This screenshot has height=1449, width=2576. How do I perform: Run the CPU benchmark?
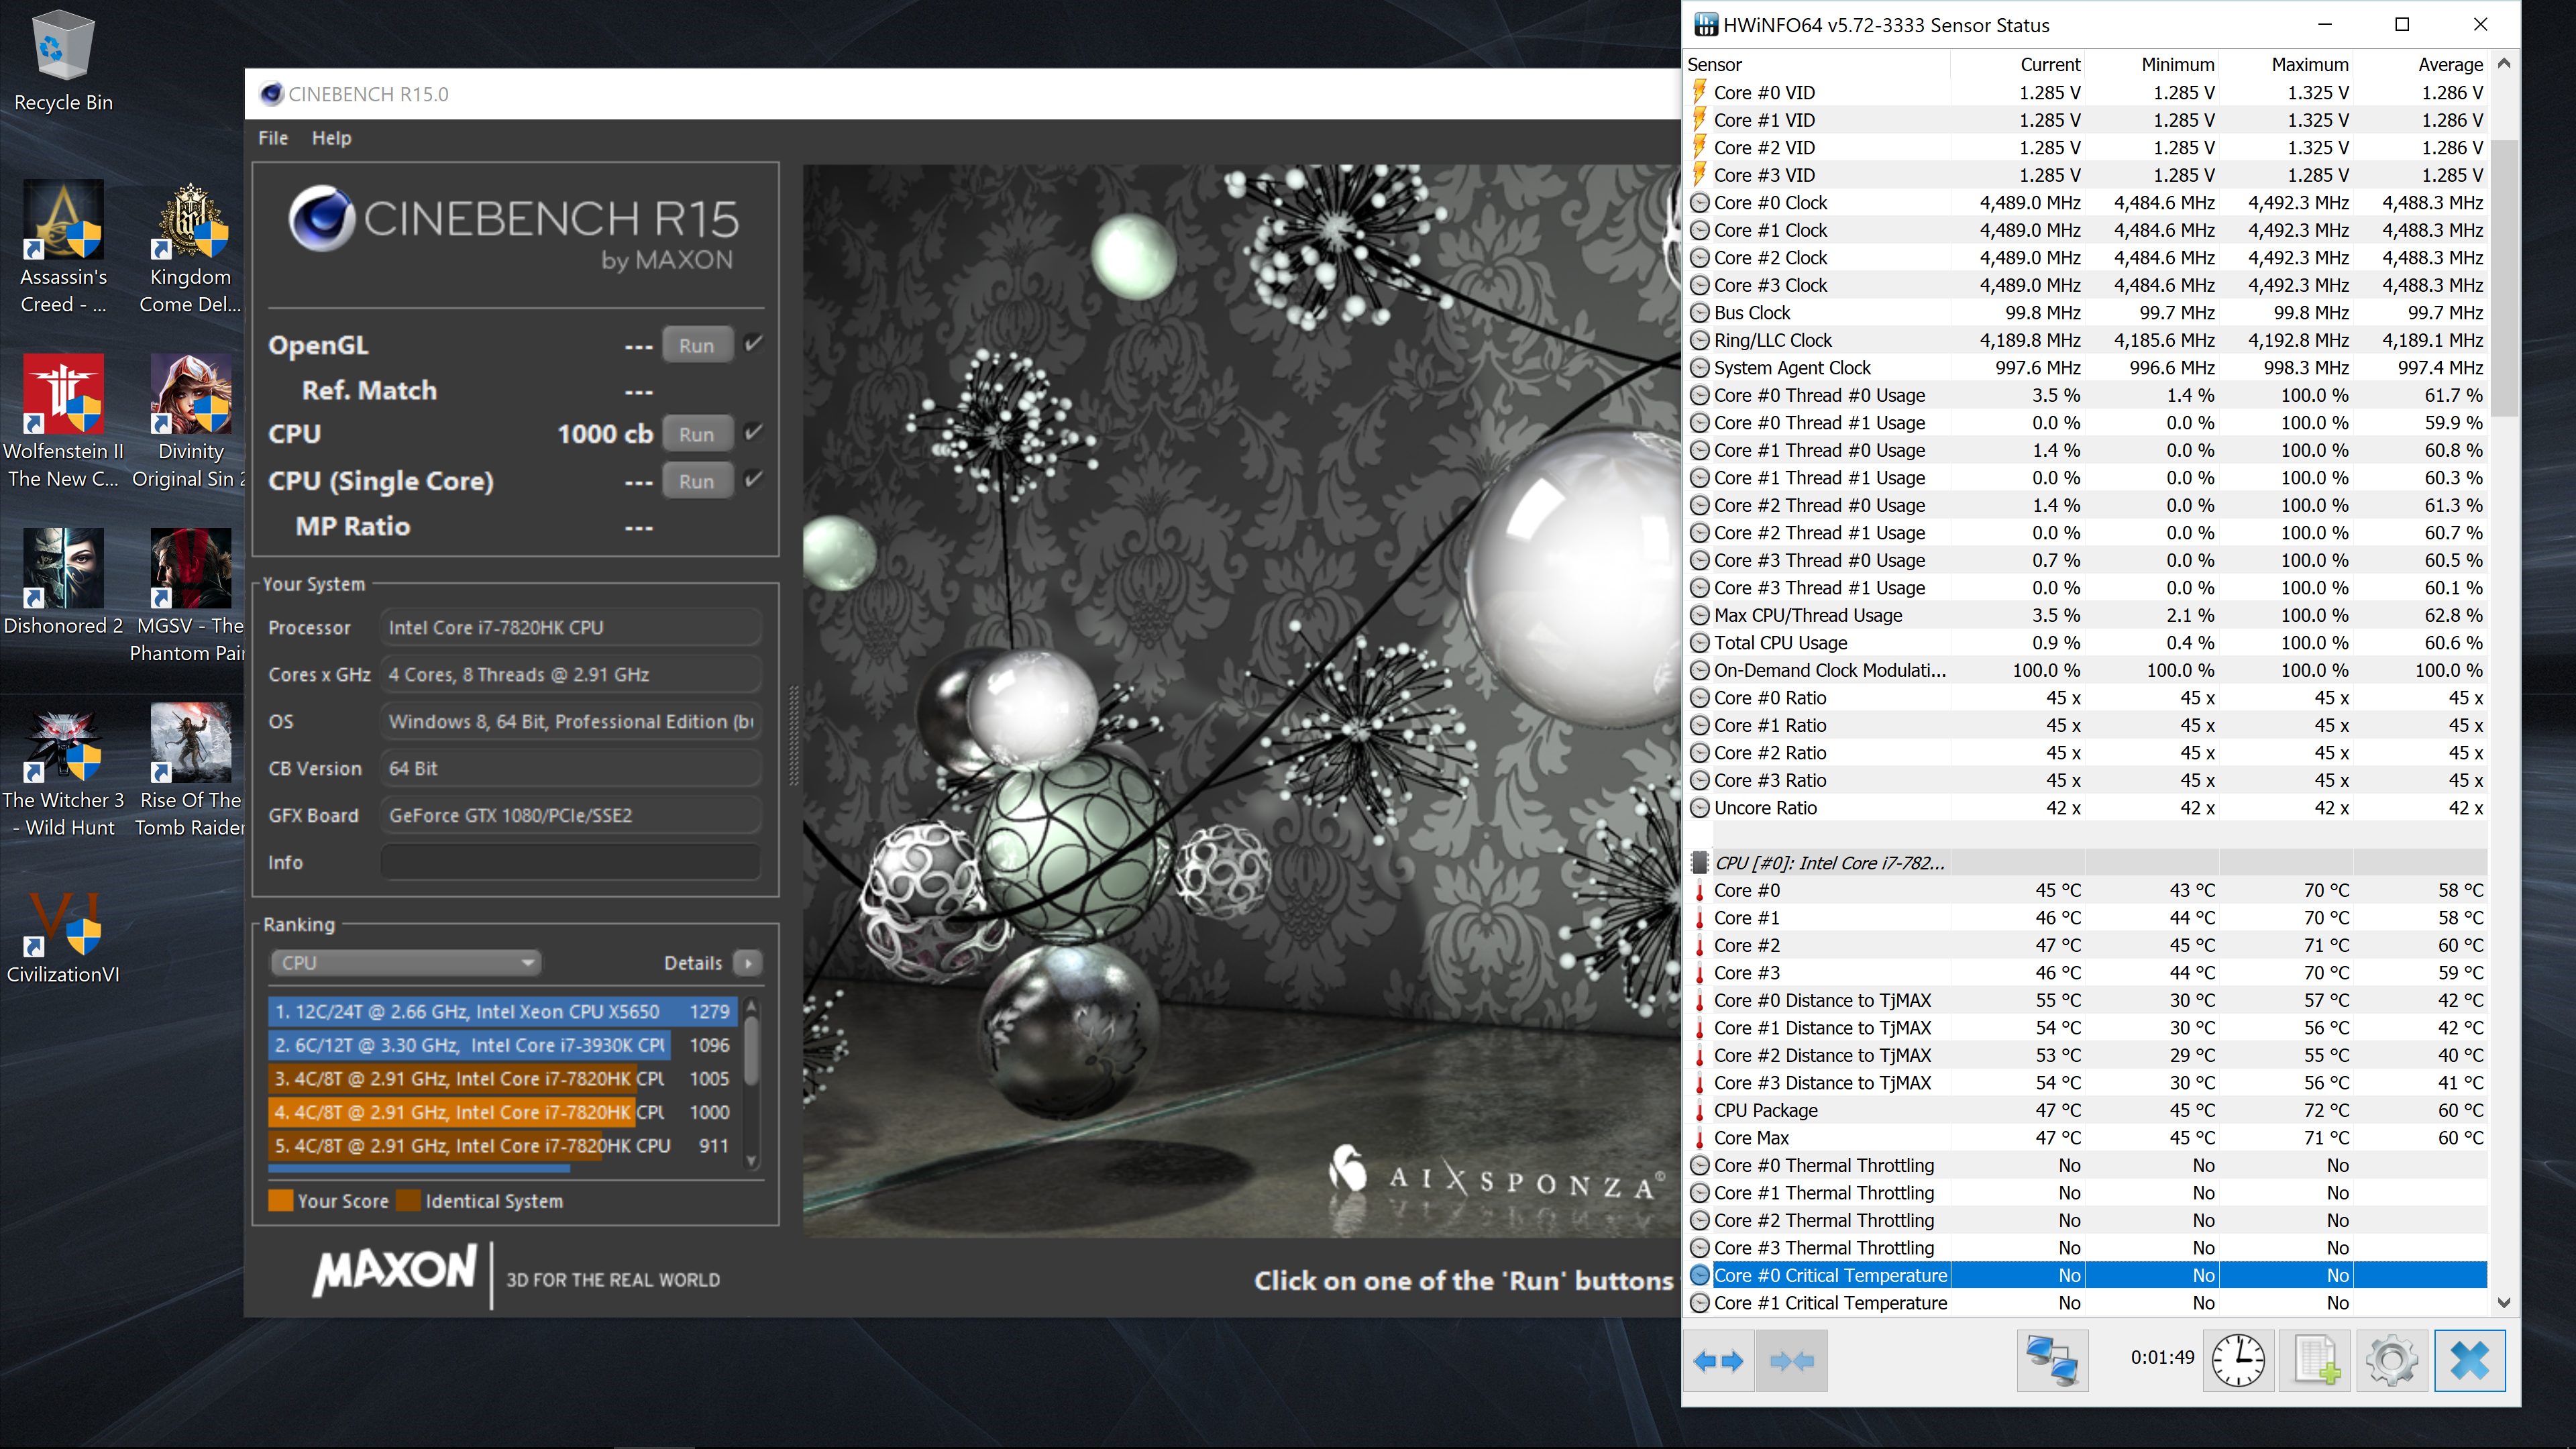tap(696, 434)
